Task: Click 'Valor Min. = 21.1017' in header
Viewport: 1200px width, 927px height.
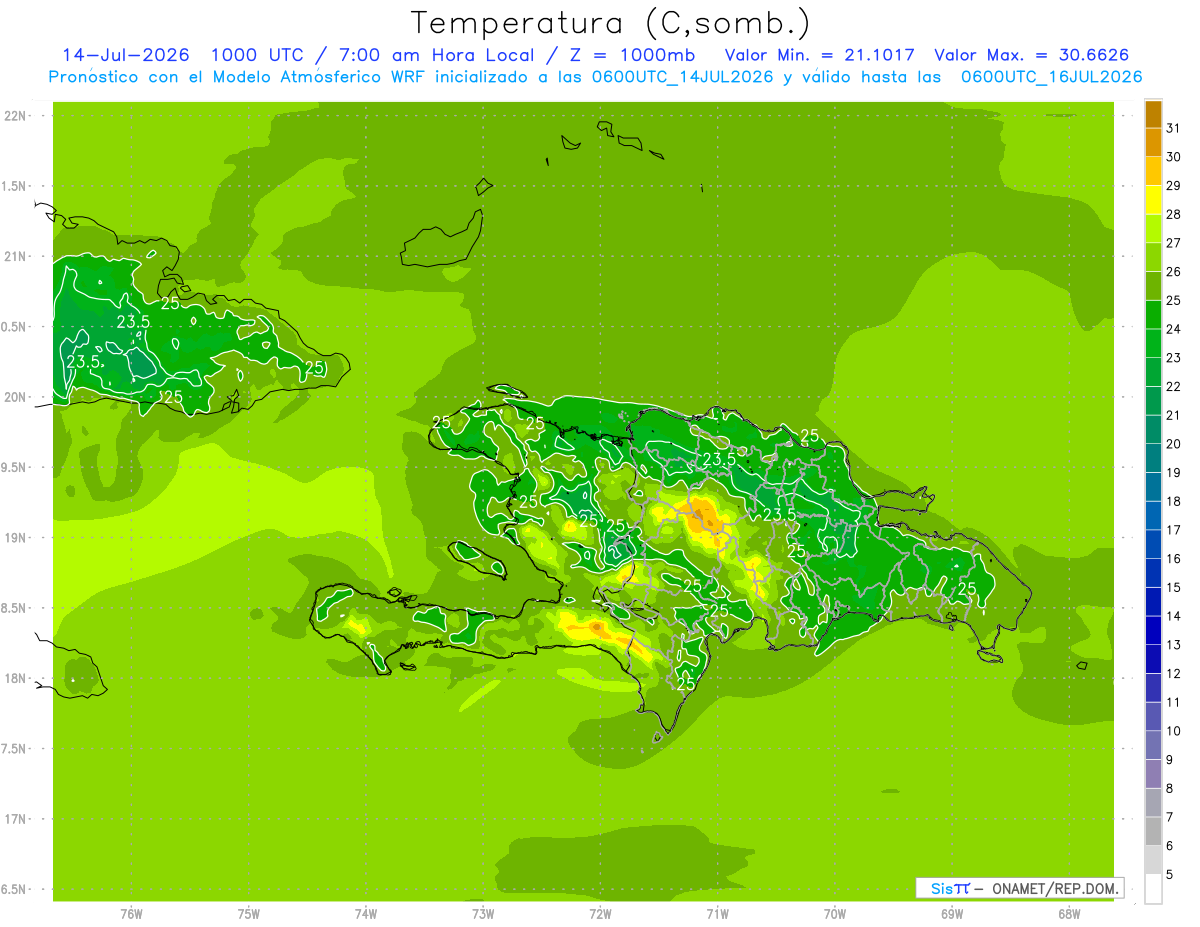Action: [819, 55]
